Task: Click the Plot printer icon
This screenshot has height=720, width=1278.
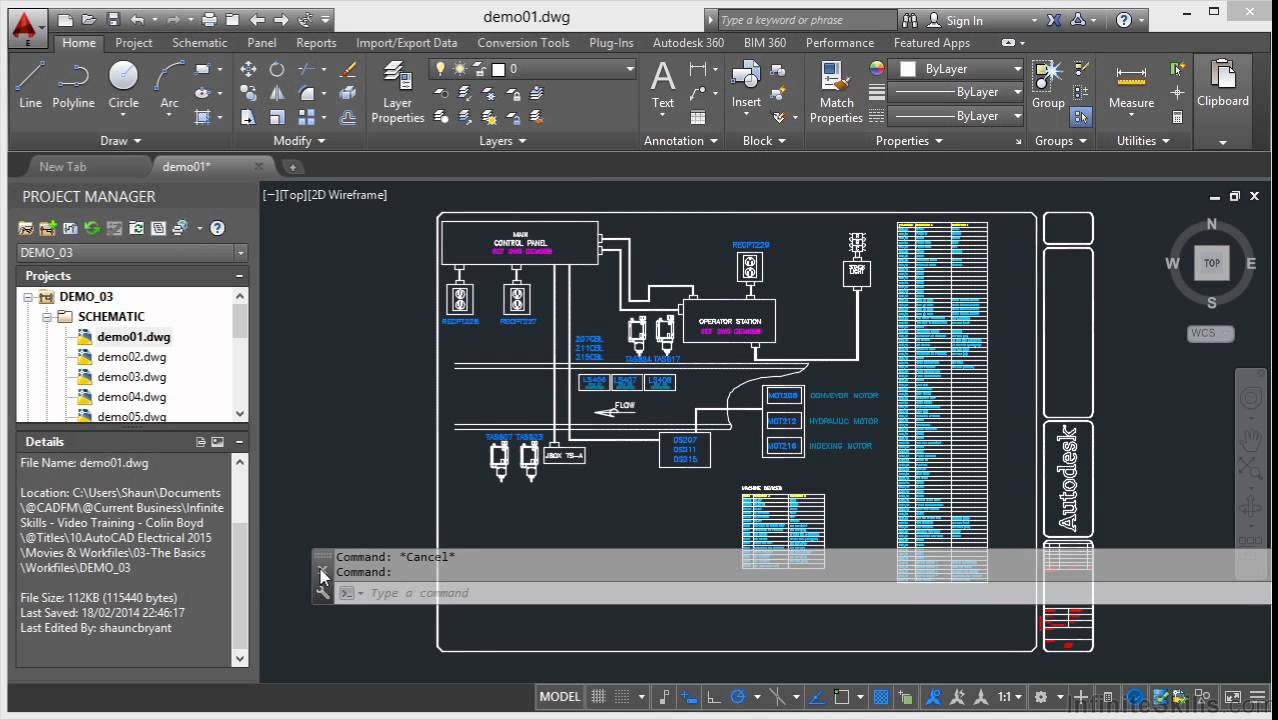Action: click(209, 20)
